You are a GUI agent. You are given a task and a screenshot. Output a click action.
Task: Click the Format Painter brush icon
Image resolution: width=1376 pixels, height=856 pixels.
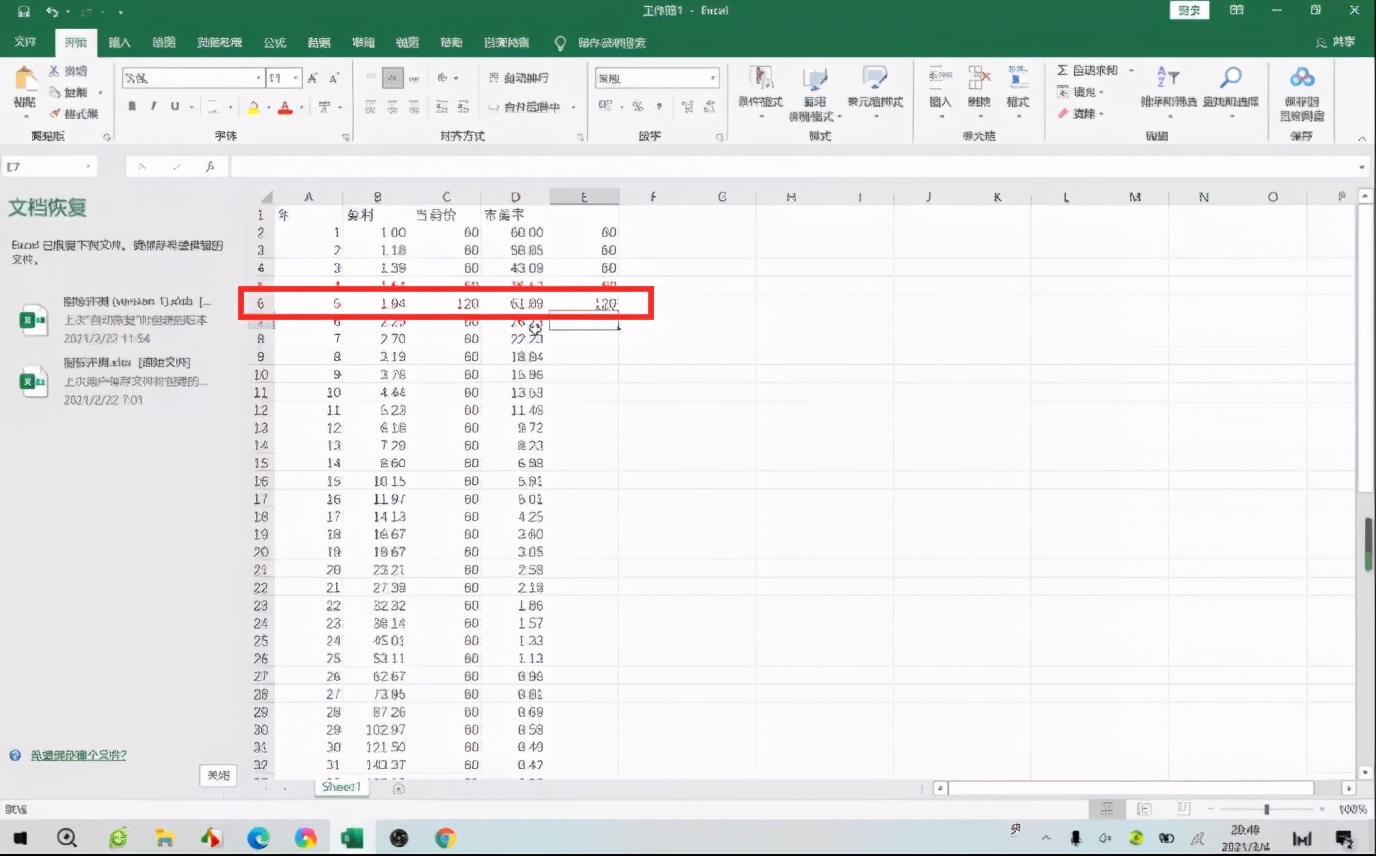click(x=55, y=114)
